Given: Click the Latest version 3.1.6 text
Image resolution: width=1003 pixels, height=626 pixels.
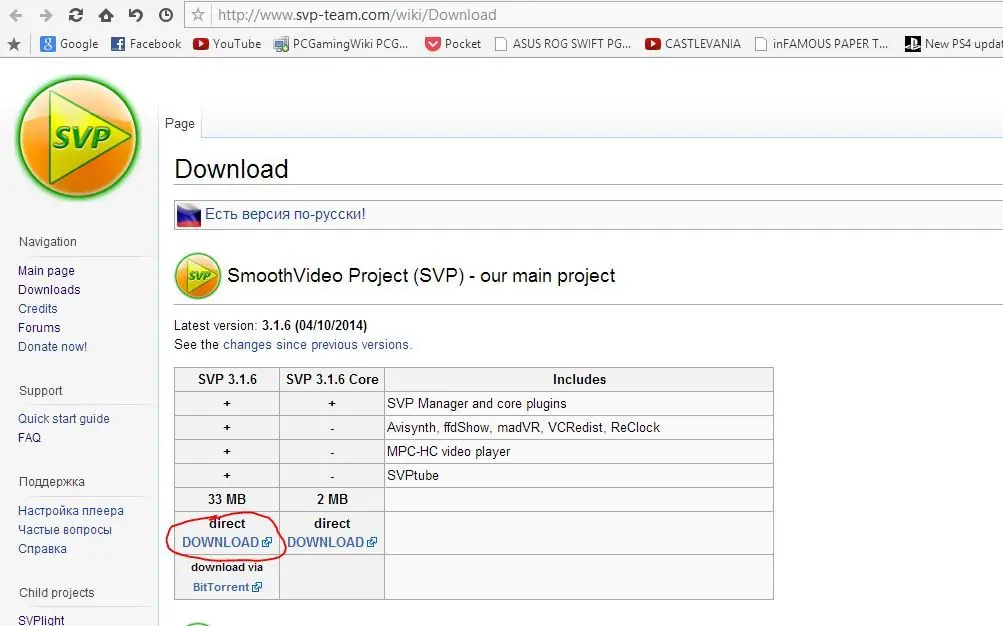Looking at the screenshot, I should (x=271, y=325).
